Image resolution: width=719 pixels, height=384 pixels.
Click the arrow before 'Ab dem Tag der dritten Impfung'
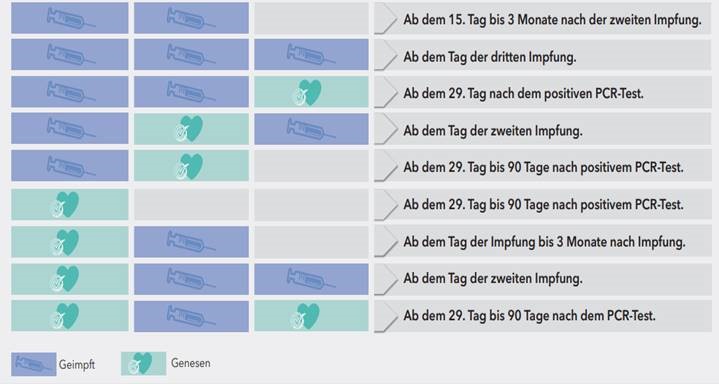[386, 56]
